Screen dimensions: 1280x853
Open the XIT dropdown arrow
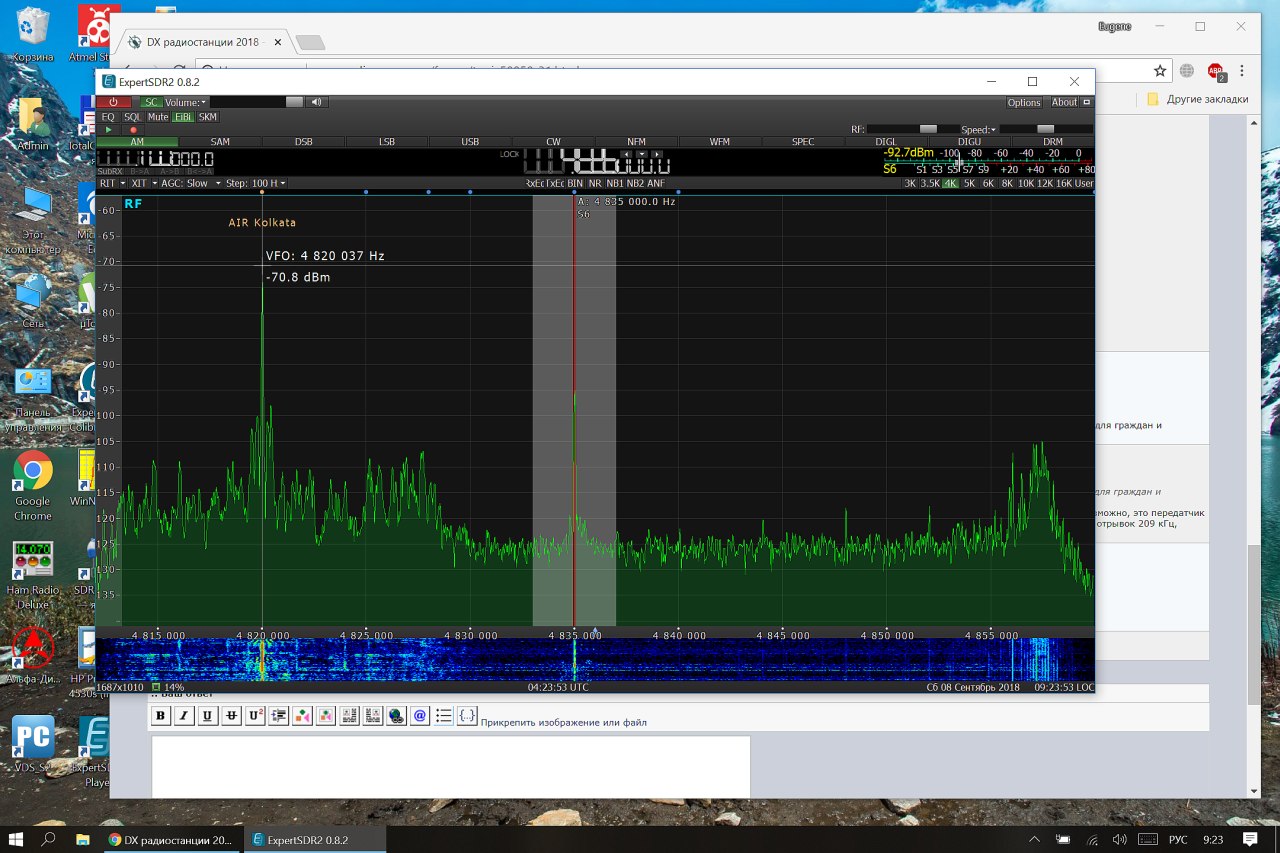click(154, 184)
